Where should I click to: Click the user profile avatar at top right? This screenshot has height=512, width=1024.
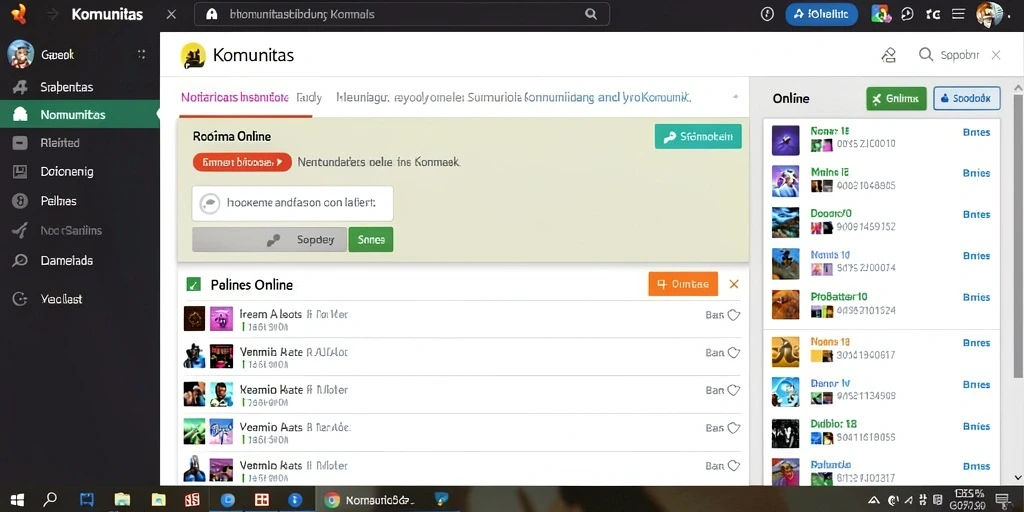click(x=989, y=14)
